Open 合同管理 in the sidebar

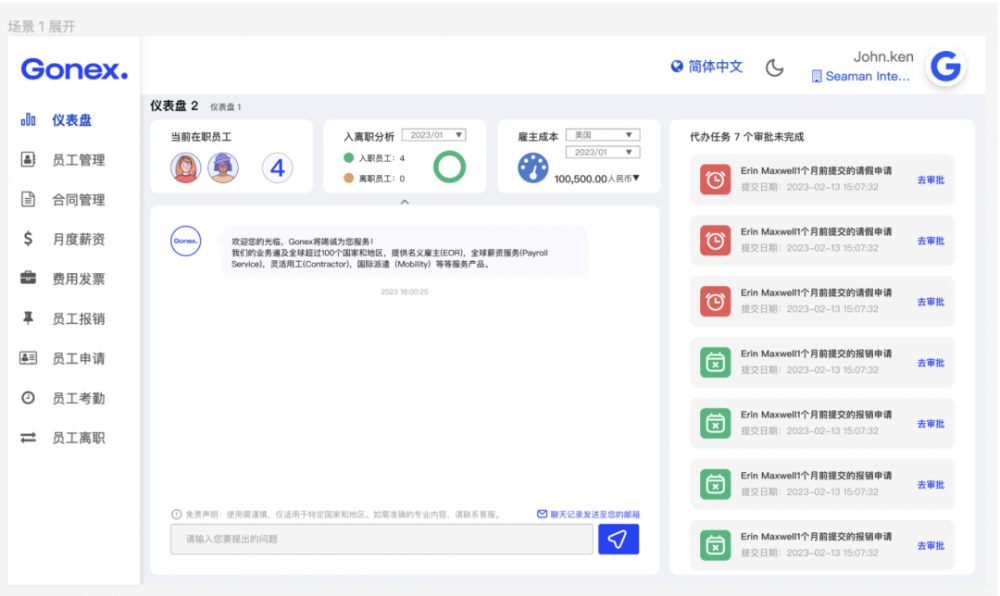(78, 200)
